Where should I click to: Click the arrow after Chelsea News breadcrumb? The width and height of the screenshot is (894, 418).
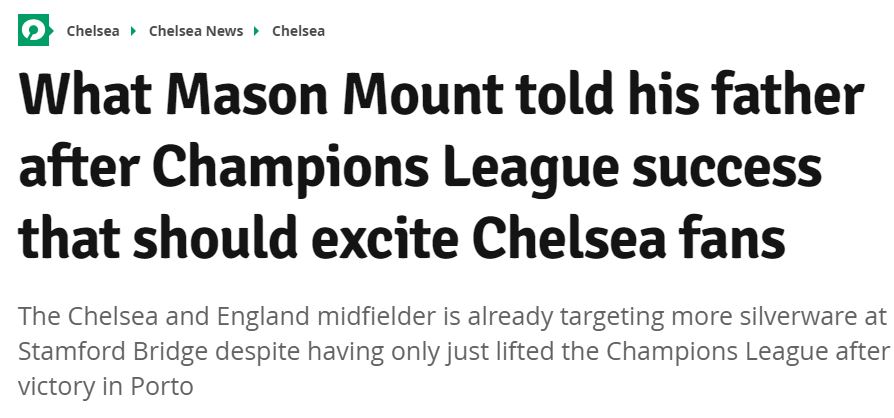257,31
